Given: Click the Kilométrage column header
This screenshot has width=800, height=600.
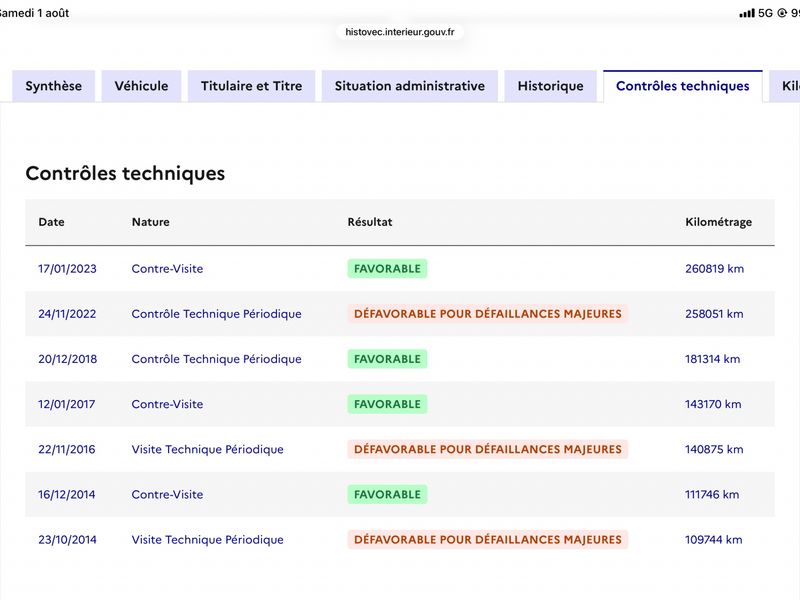Looking at the screenshot, I should coord(718,222).
